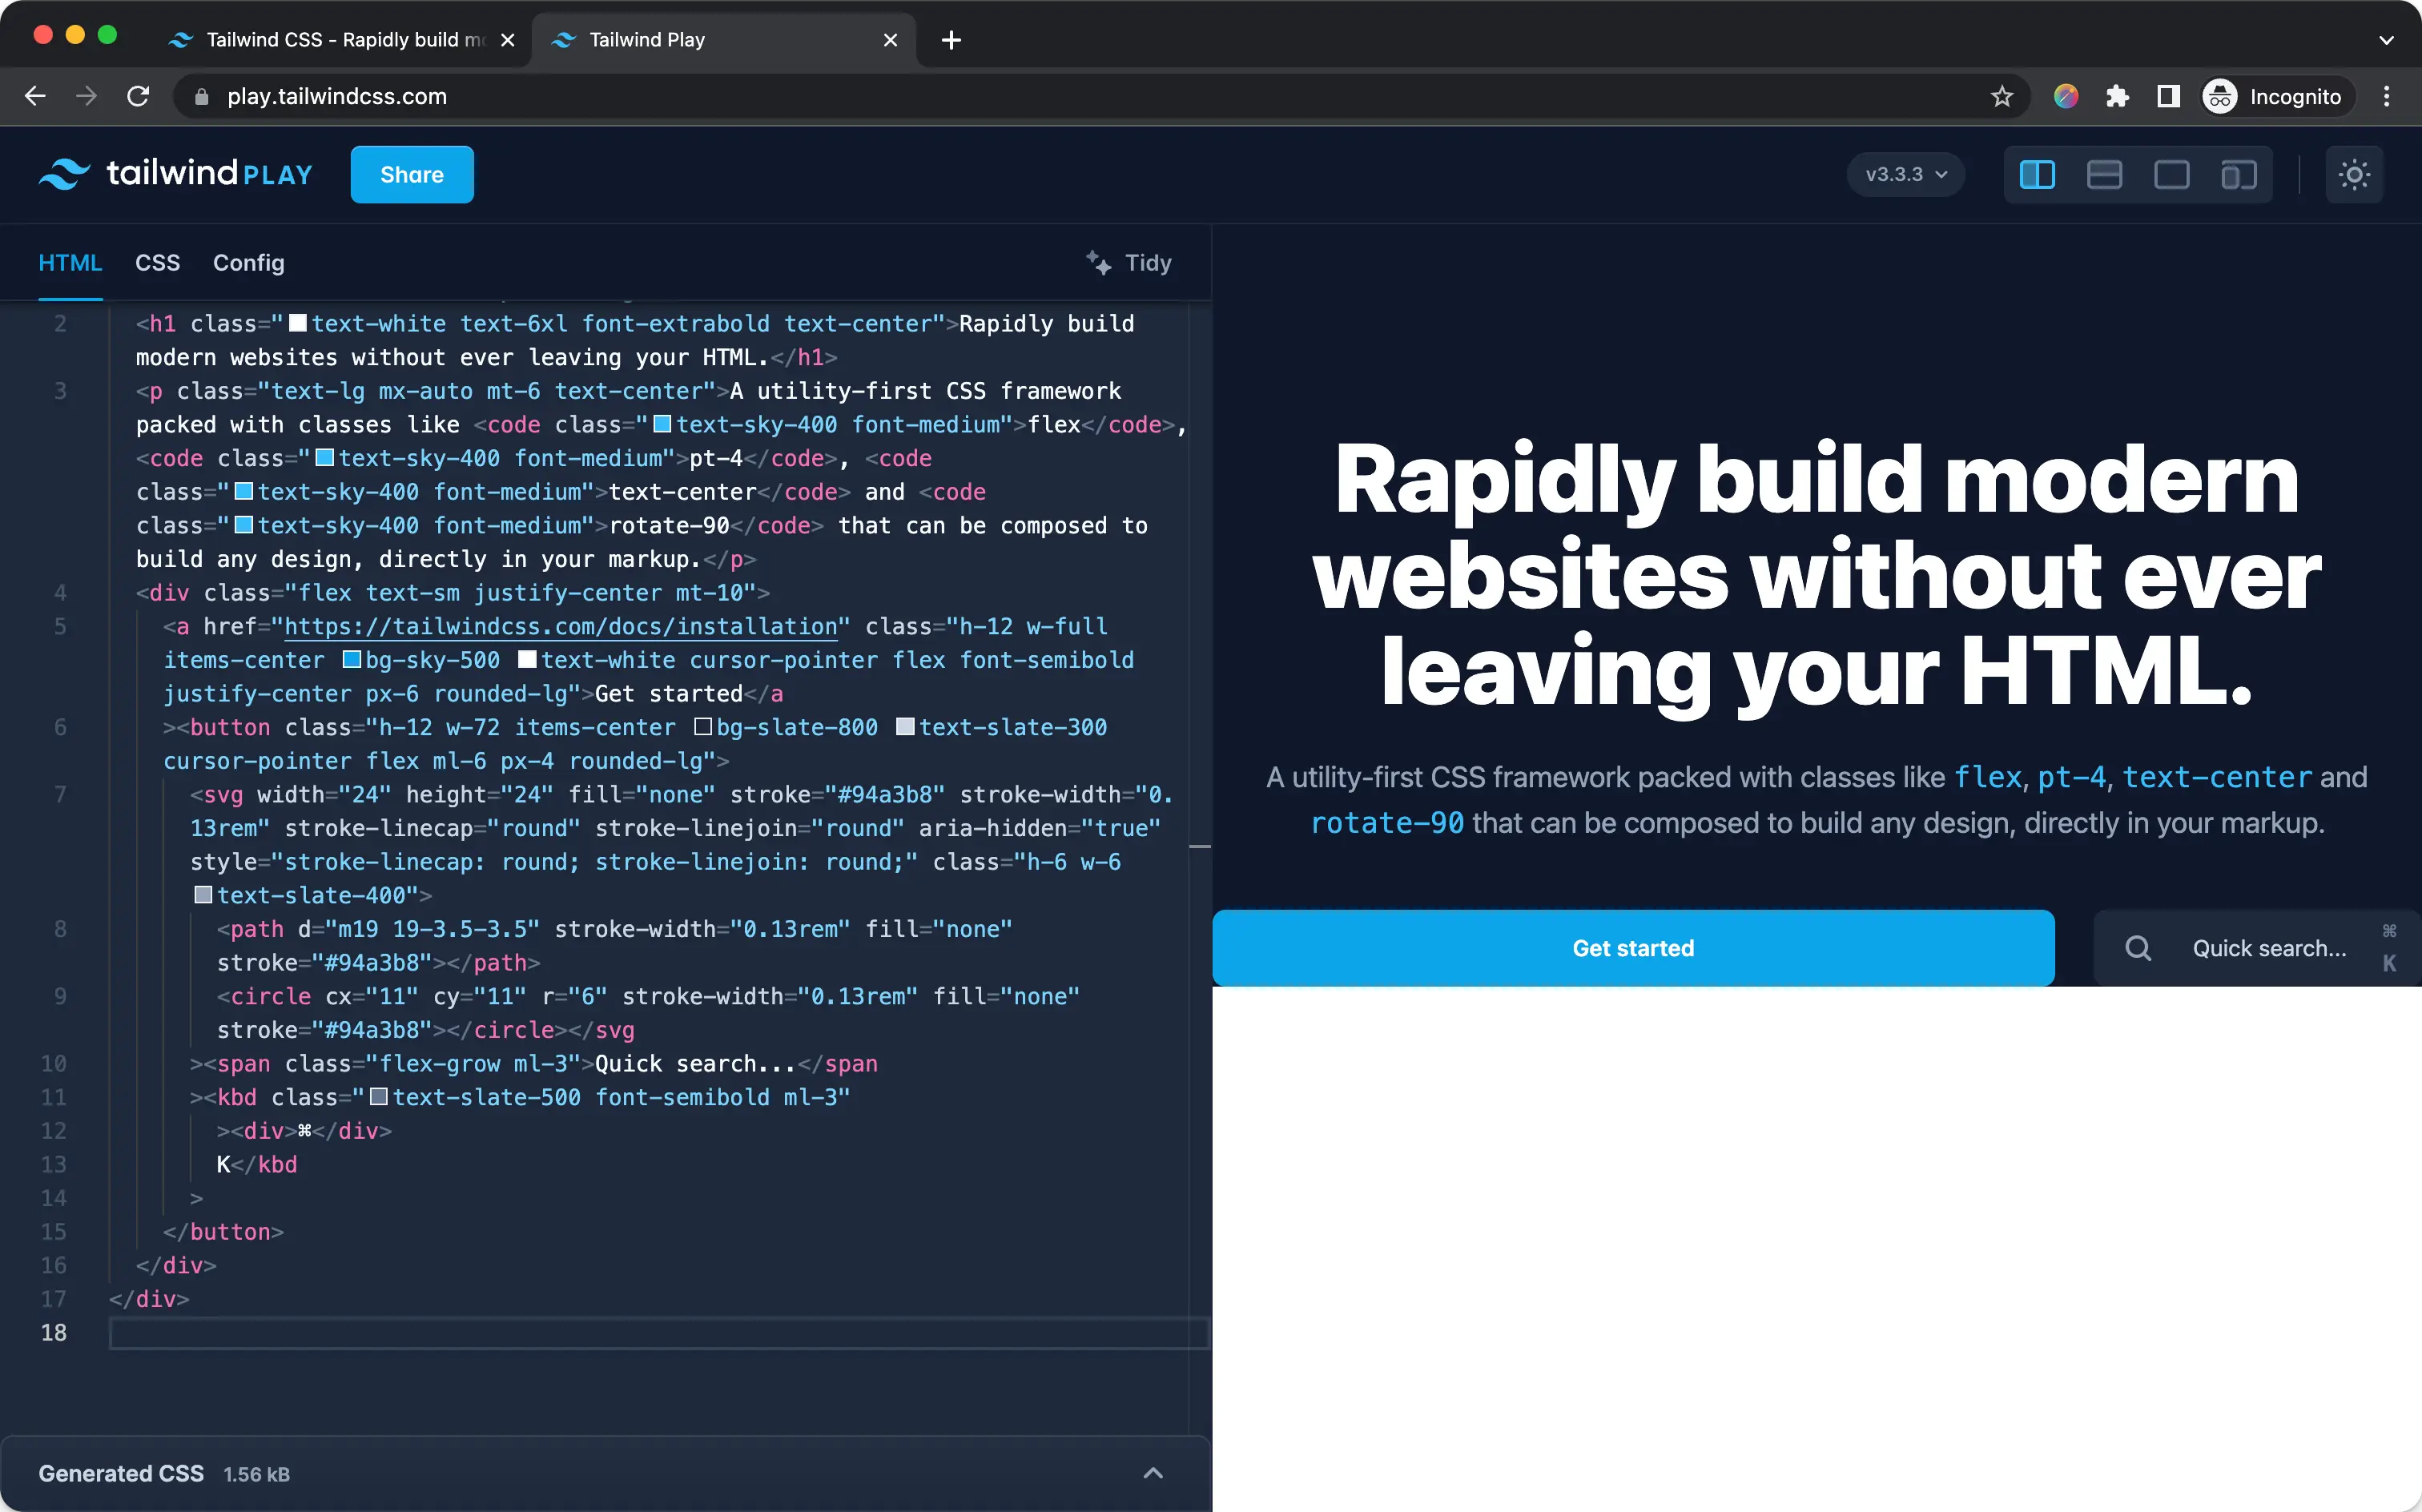Click the rotate-90 code word in preview
Viewport: 2422px width, 1512px height.
coord(1387,823)
